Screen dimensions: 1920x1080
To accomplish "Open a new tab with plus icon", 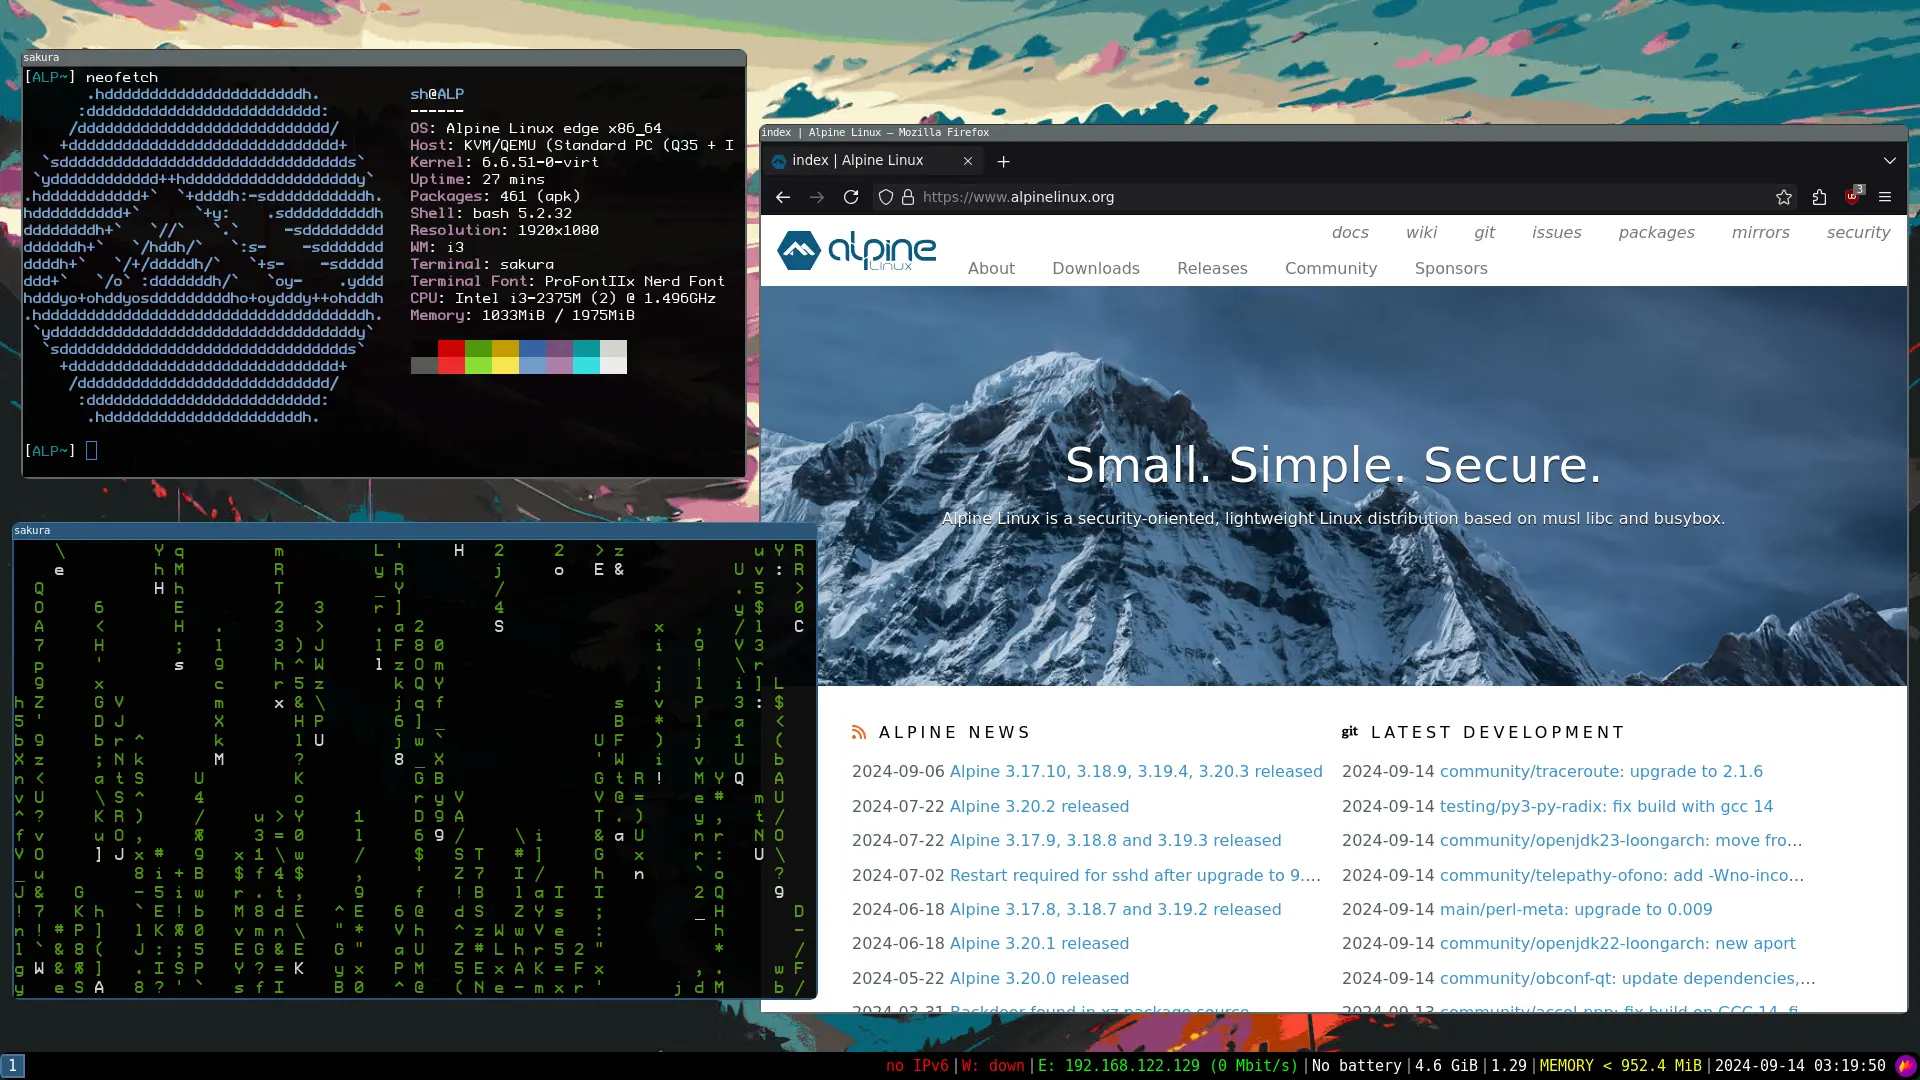I will (x=1003, y=161).
